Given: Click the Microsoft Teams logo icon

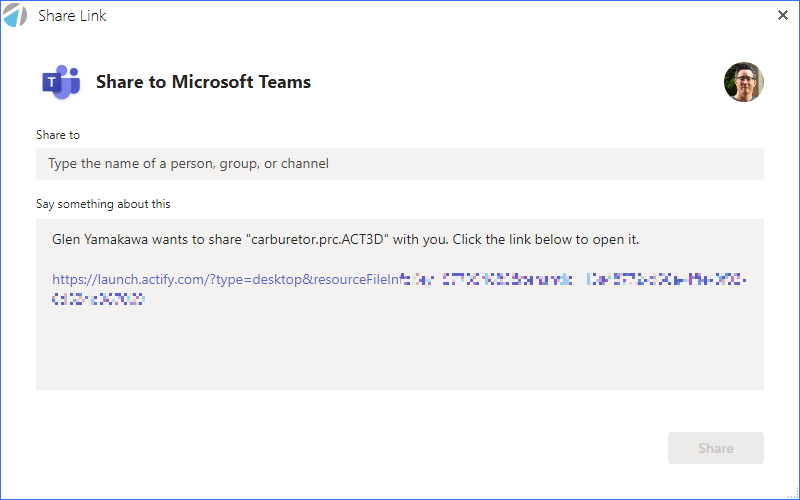Looking at the screenshot, I should tap(61, 82).
